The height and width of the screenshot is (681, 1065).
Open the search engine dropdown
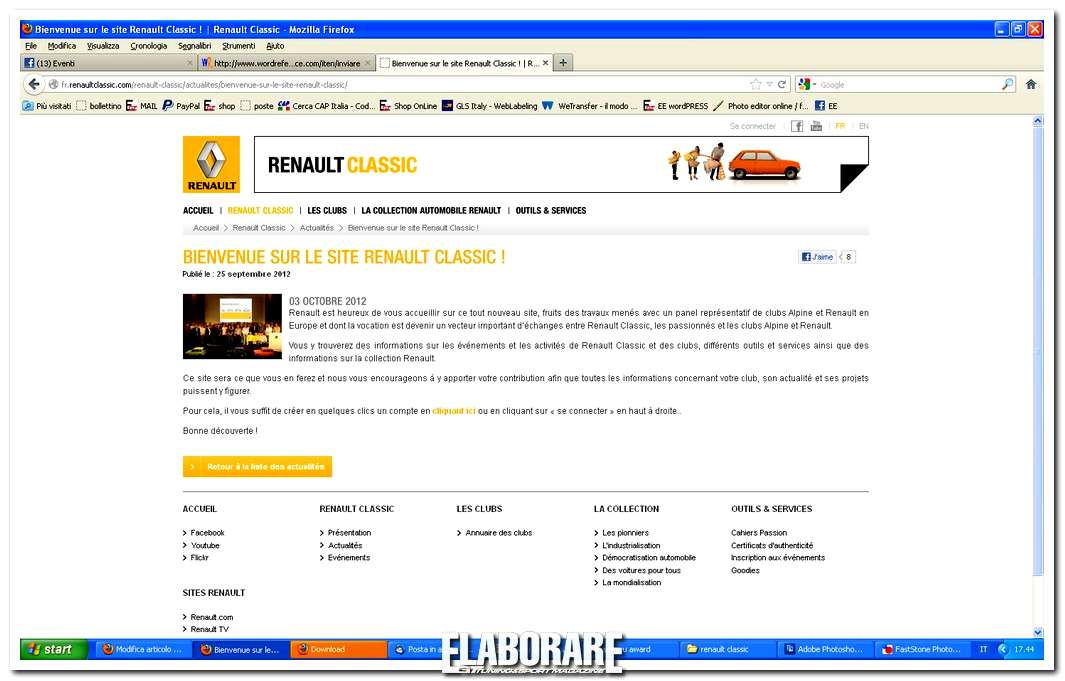(x=807, y=84)
